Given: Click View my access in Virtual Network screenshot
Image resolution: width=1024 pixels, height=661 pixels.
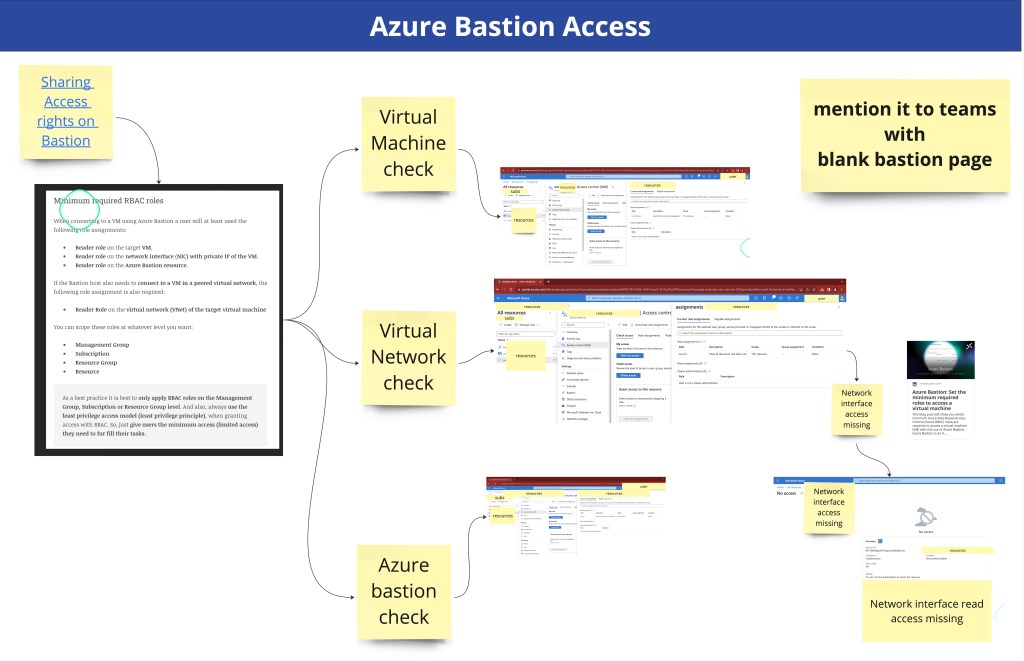Looking at the screenshot, I should 630,356.
